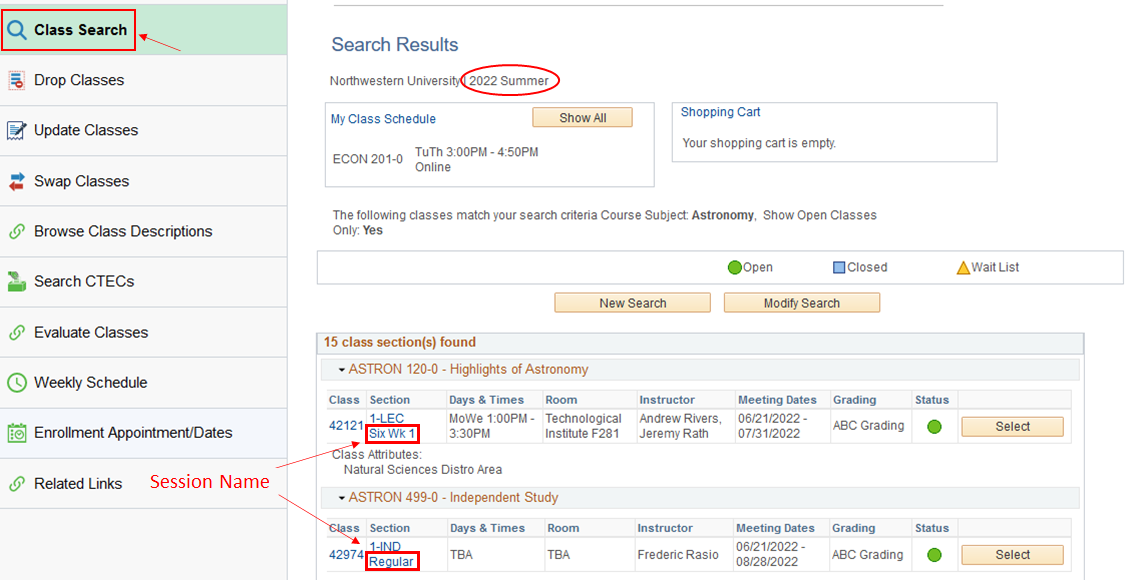Click the blue Closed legend icon
The width and height of the screenshot is (1135, 580).
tap(839, 268)
